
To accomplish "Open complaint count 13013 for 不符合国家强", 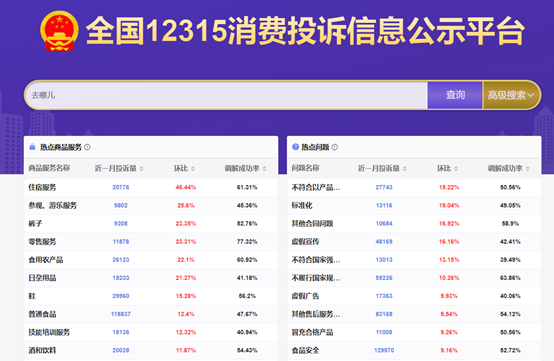I will [x=384, y=260].
